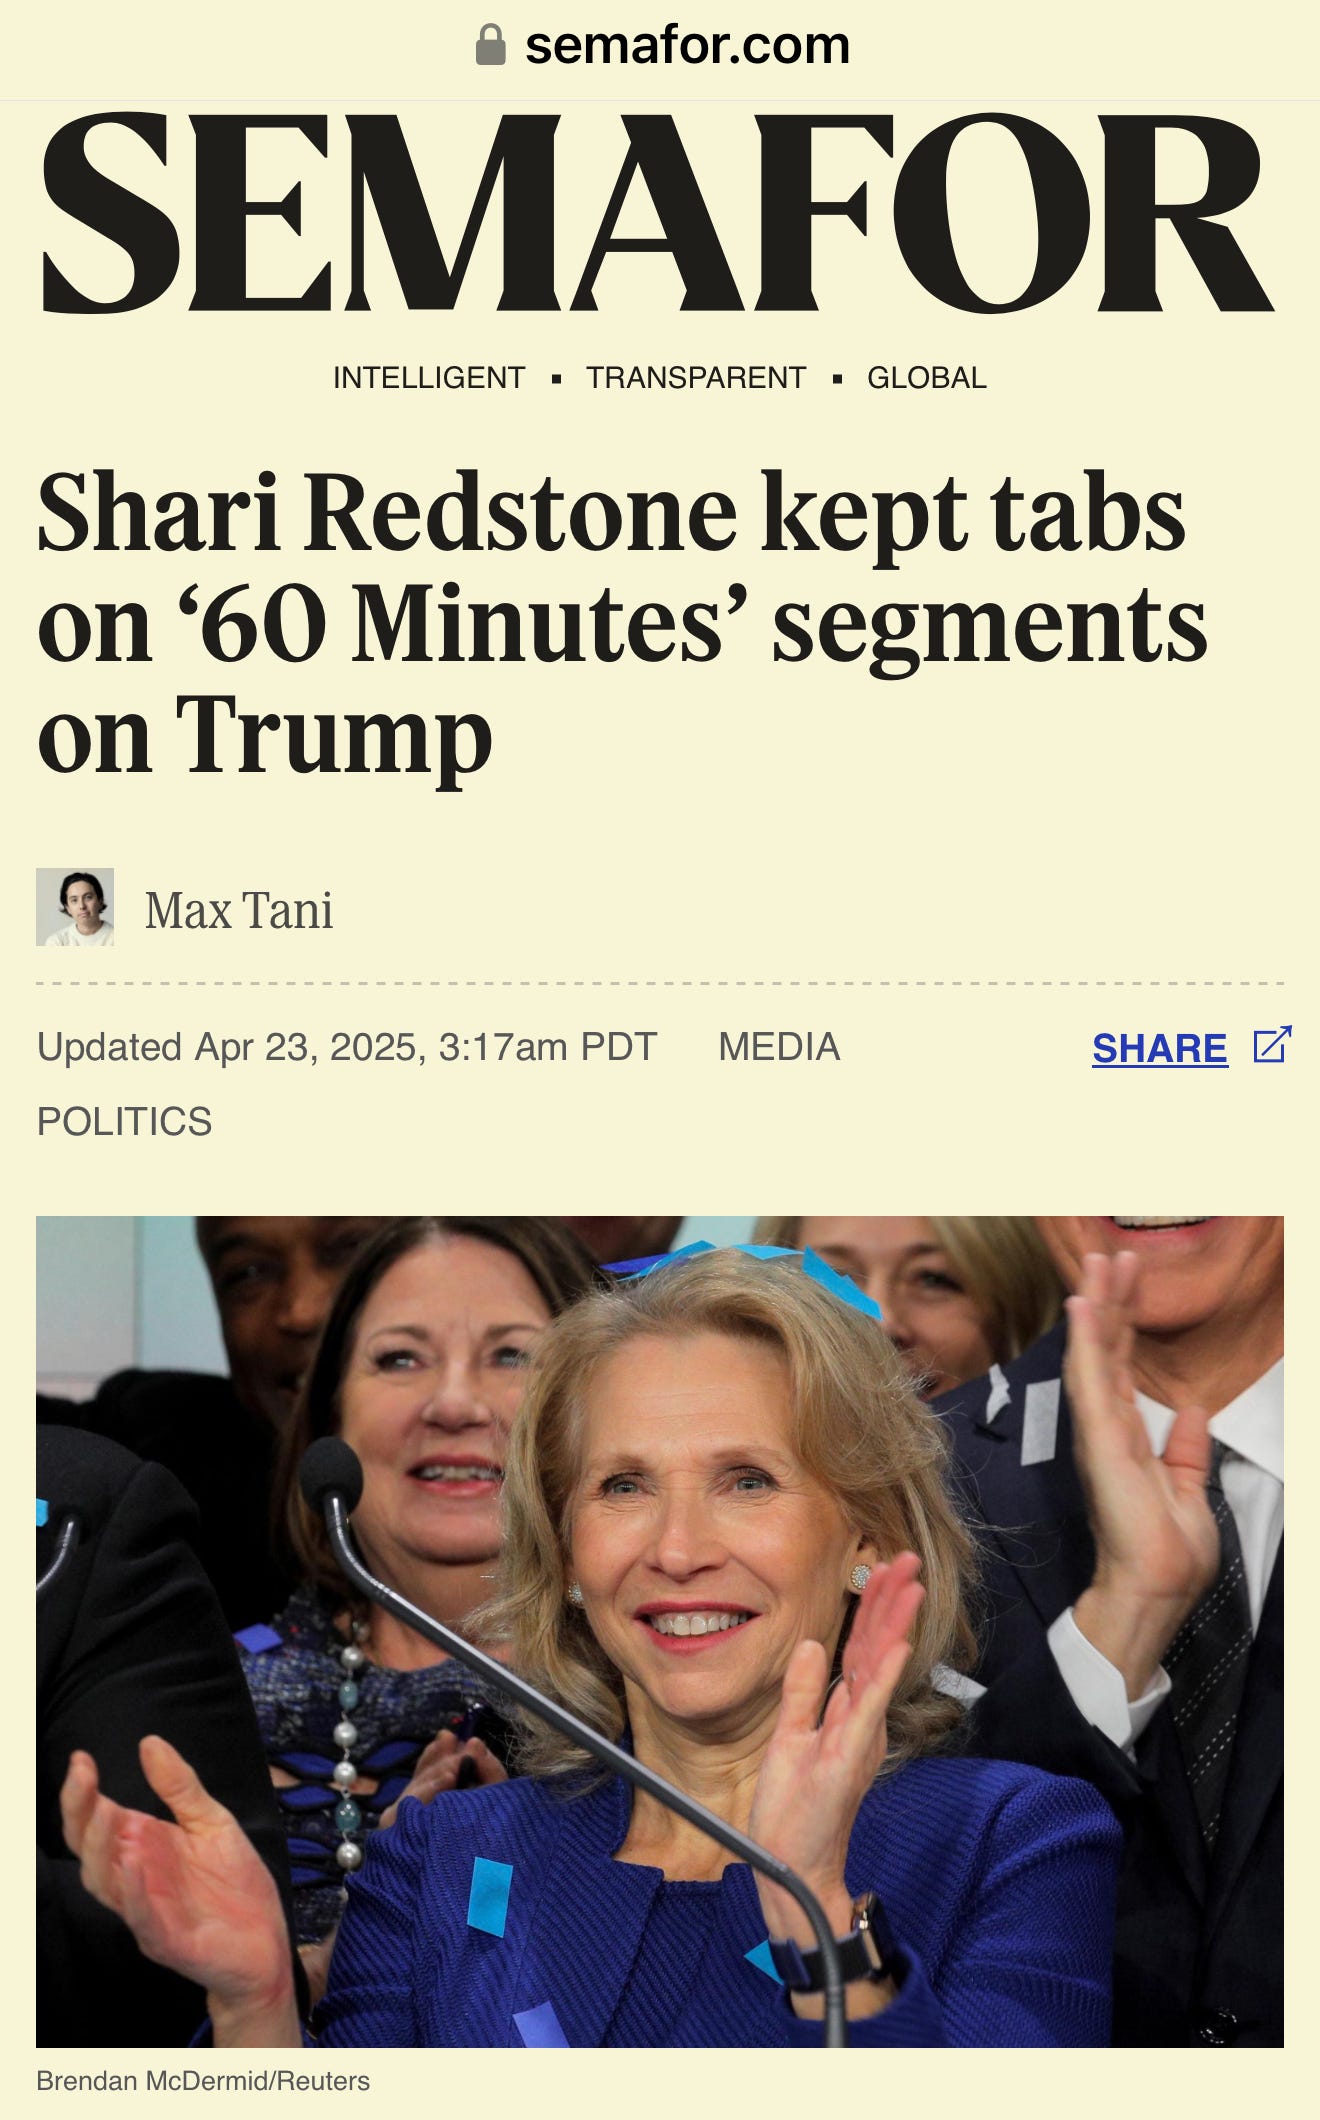The height and width of the screenshot is (2120, 1320).
Task: Open the MEDIA category tag
Action: 779,1047
